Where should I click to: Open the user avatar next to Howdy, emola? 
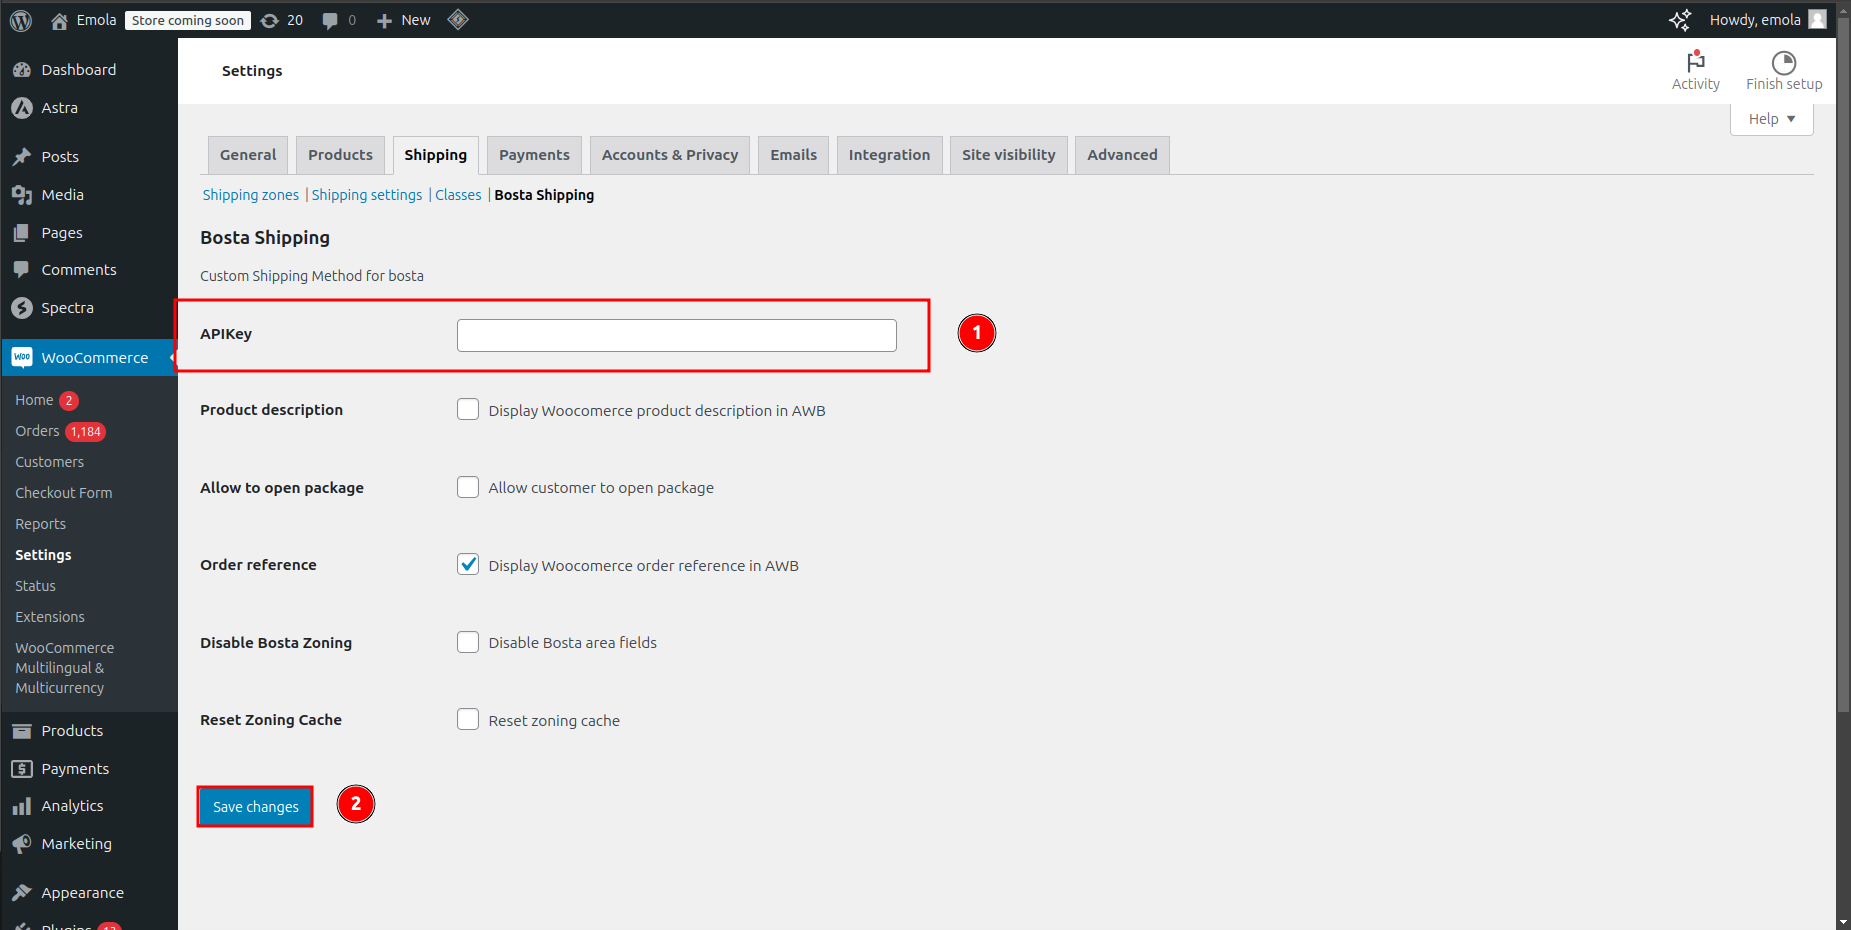pos(1817,19)
